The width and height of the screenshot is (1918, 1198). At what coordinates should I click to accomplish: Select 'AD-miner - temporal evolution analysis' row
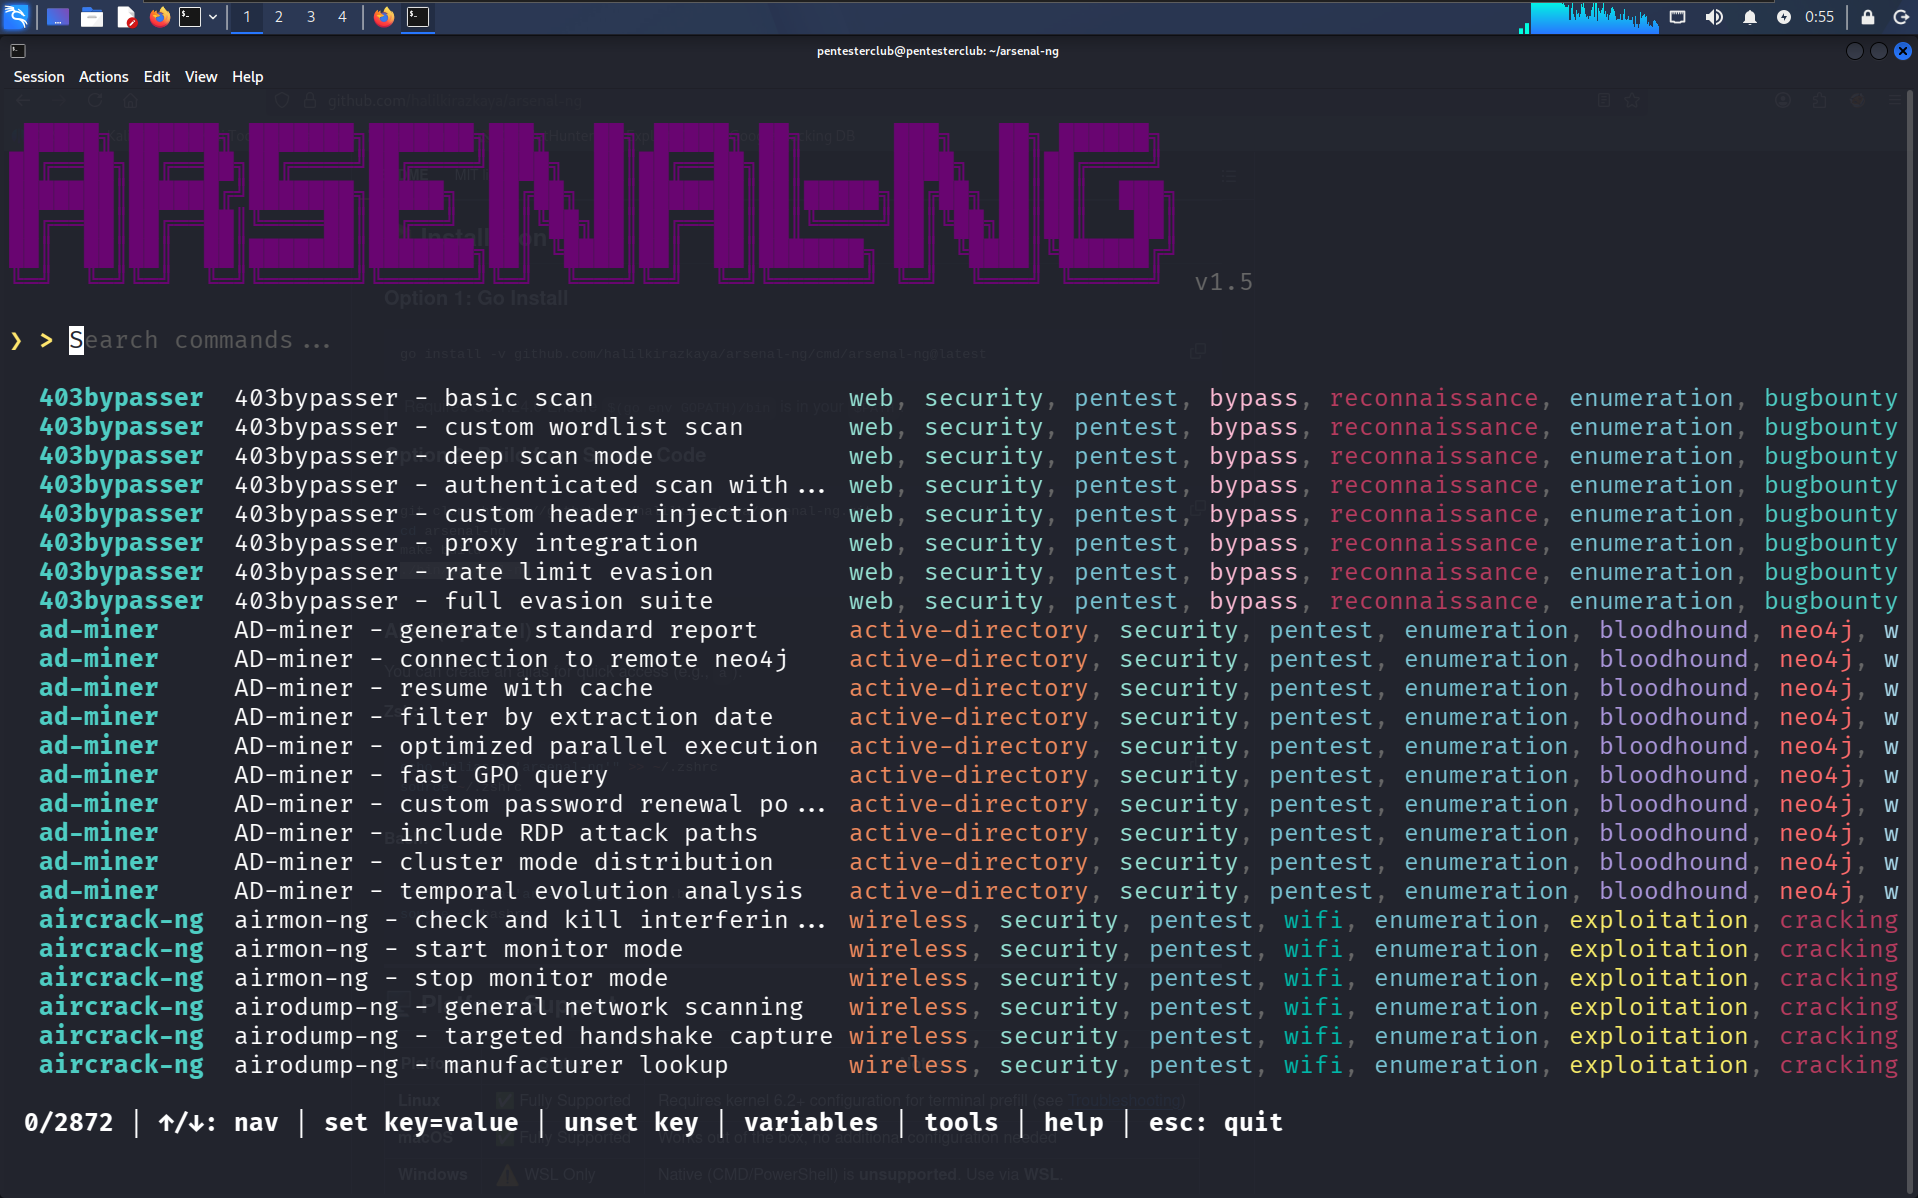(968, 891)
